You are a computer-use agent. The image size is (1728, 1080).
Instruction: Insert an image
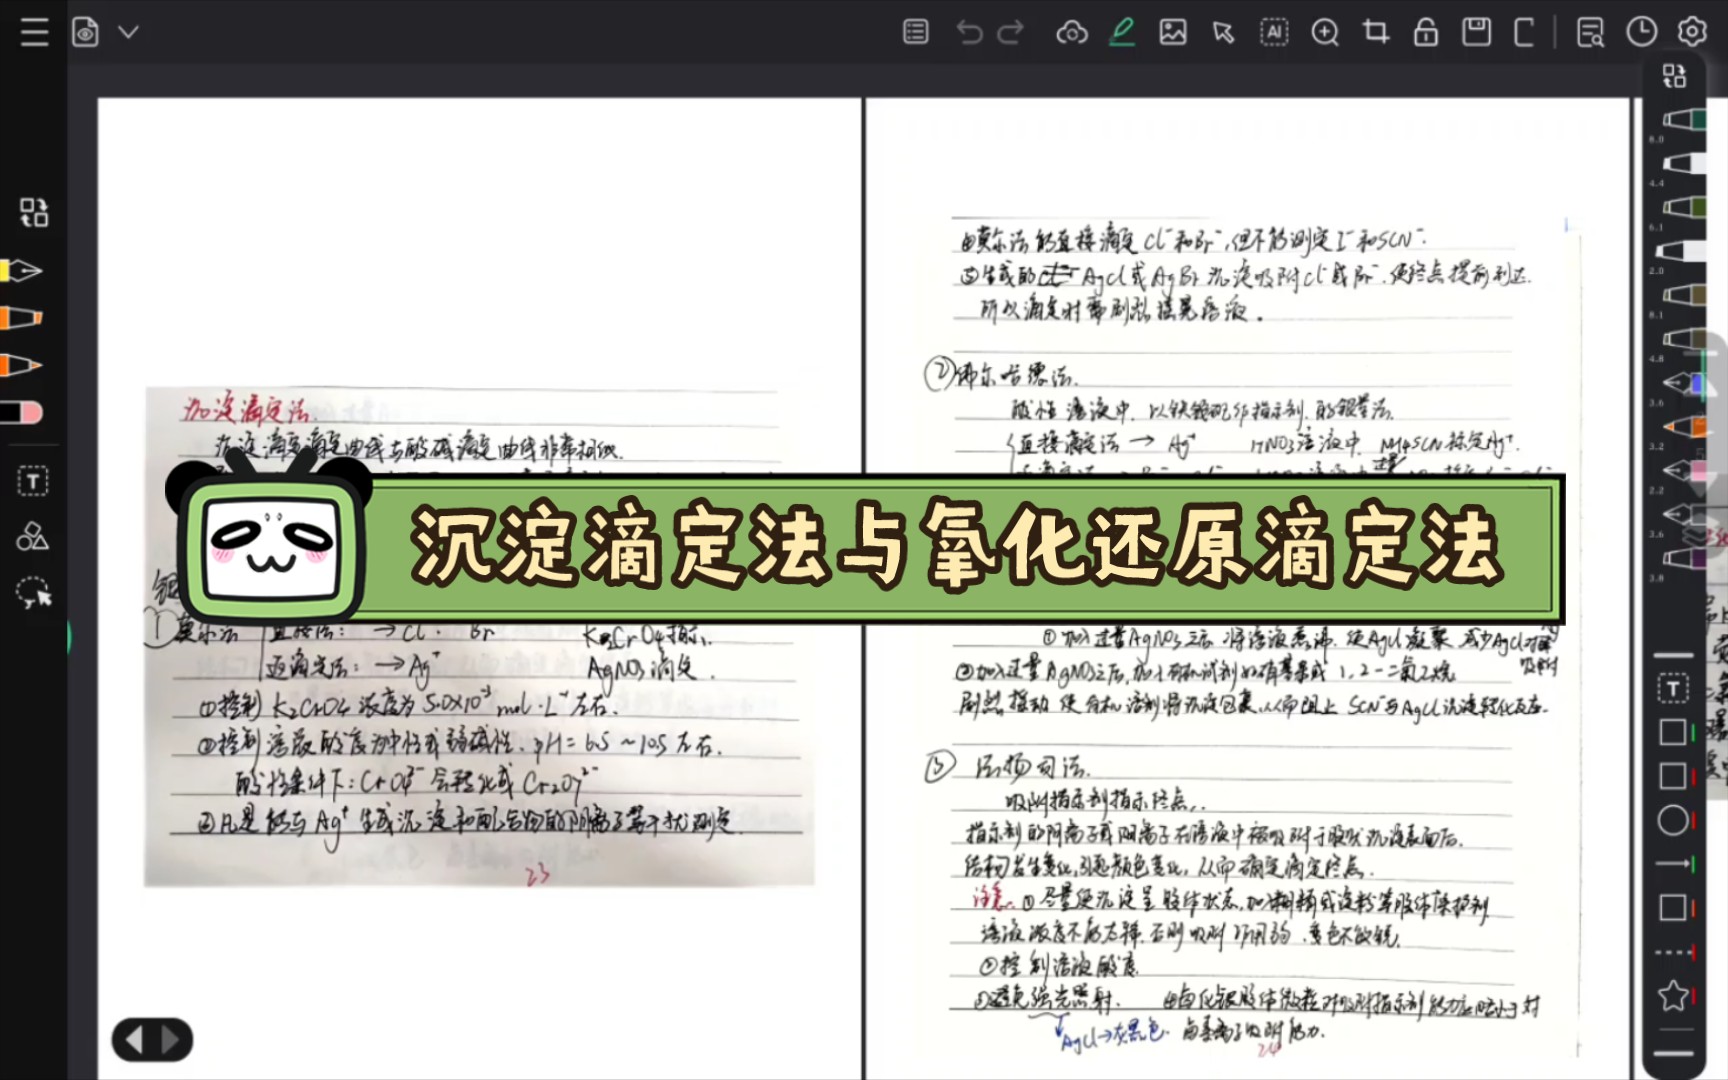point(1173,32)
